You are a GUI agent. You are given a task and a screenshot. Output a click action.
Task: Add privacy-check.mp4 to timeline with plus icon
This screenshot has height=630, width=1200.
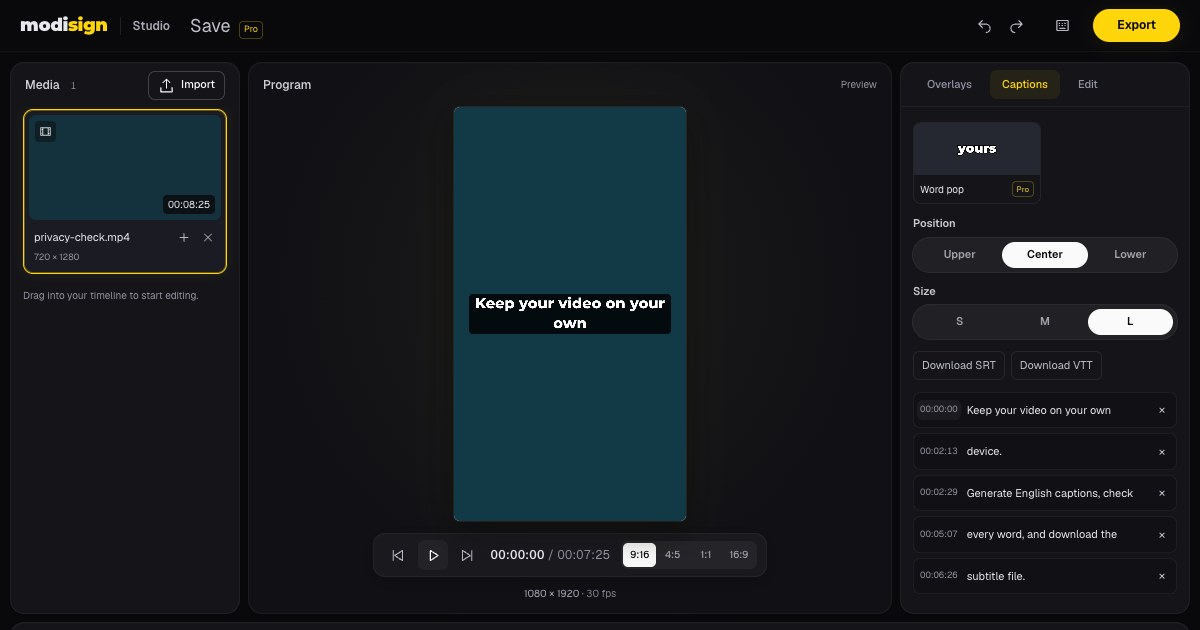pos(184,238)
